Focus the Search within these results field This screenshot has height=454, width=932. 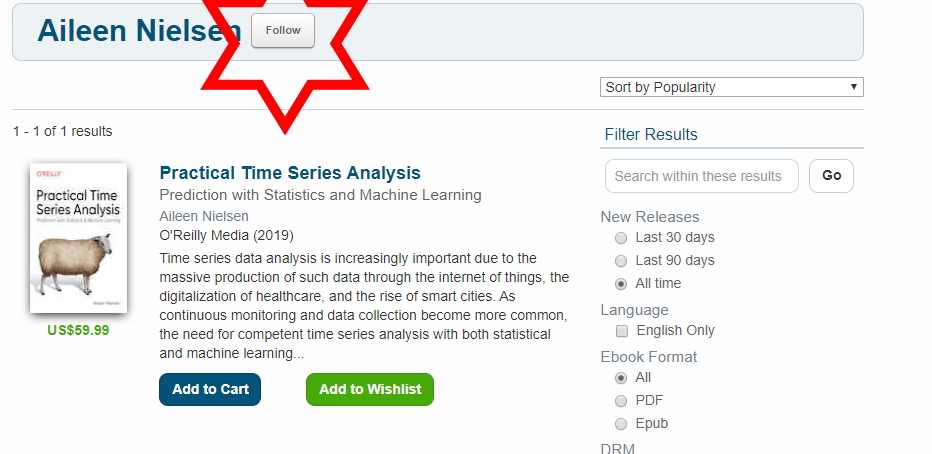pos(701,176)
